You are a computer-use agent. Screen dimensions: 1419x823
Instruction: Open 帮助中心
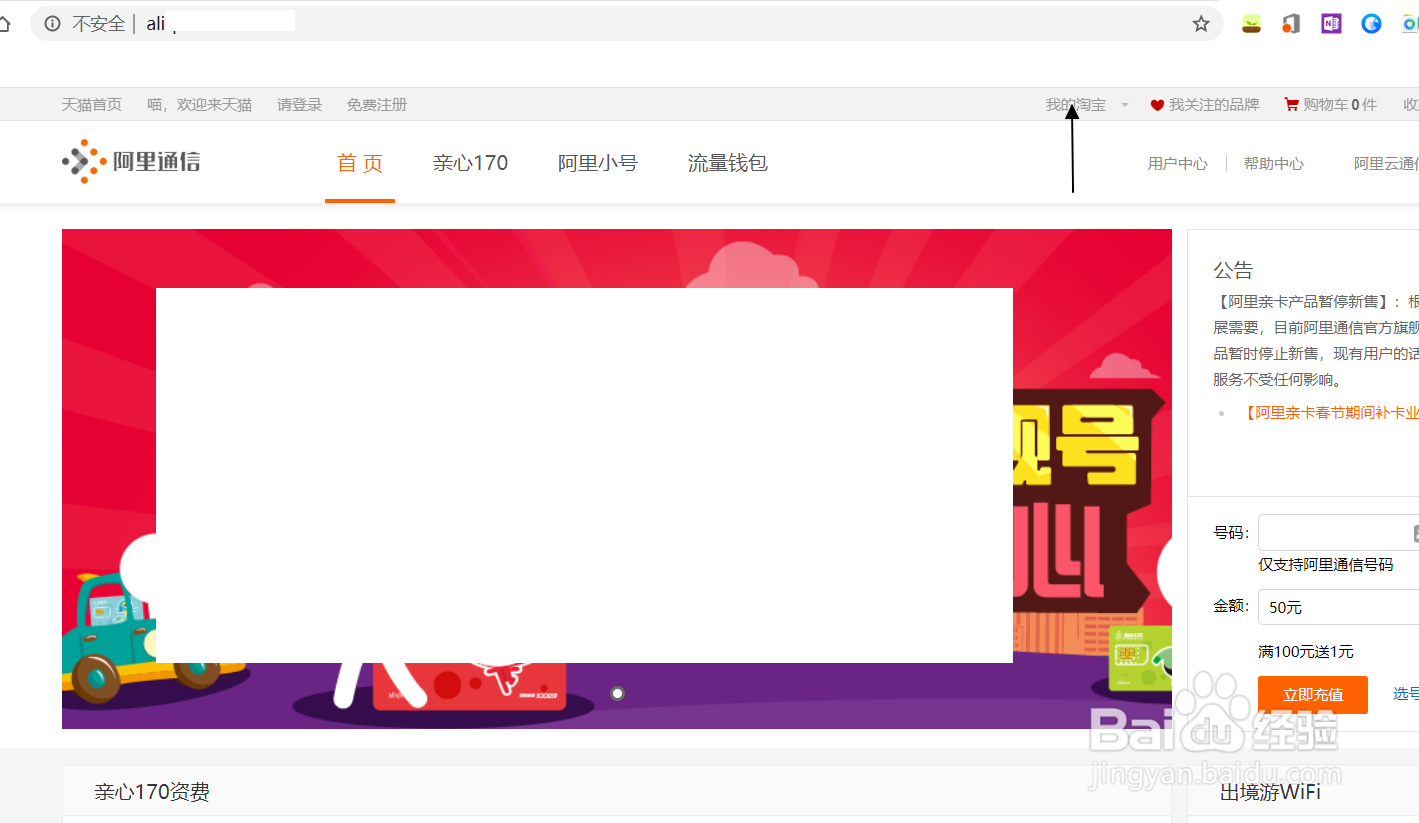1274,164
